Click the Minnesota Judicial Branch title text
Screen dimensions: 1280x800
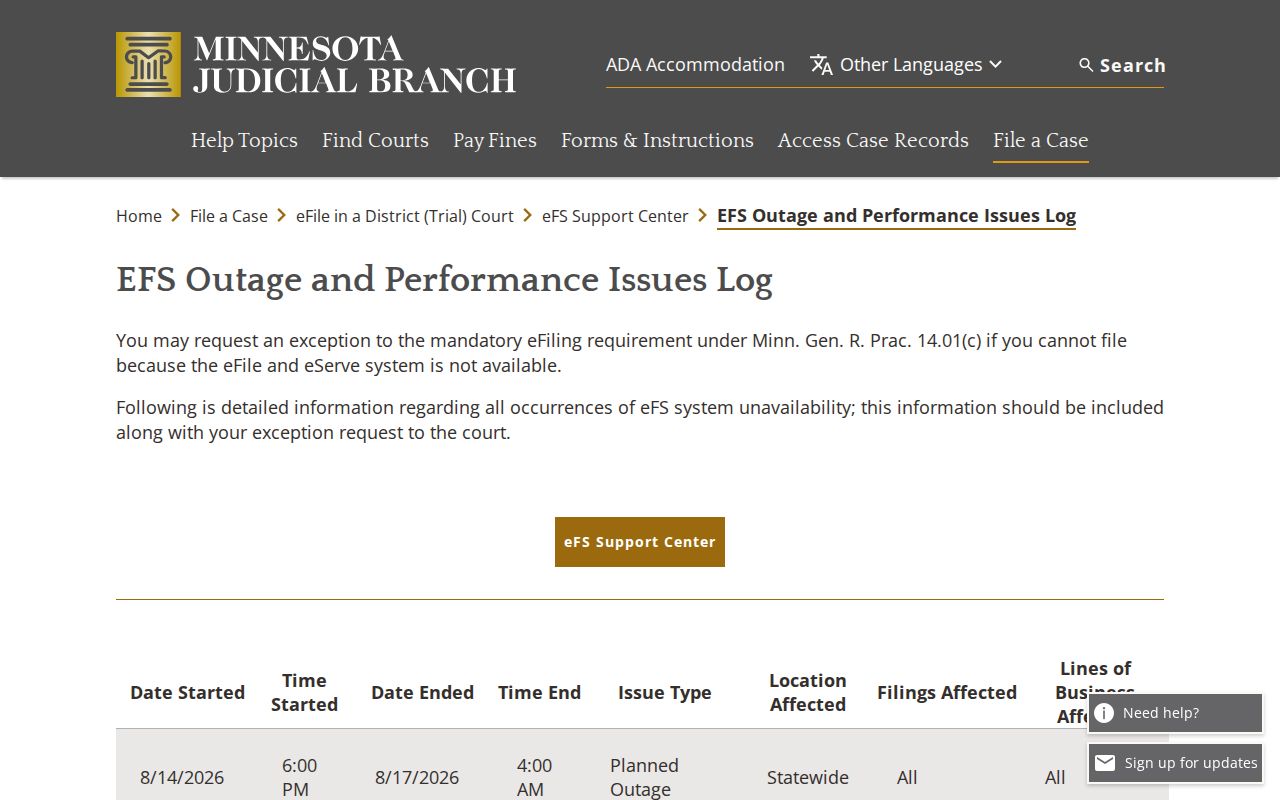tap(355, 64)
